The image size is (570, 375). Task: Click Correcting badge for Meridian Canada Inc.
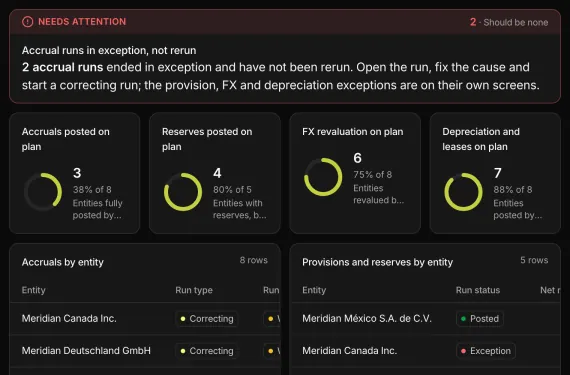pos(206,319)
